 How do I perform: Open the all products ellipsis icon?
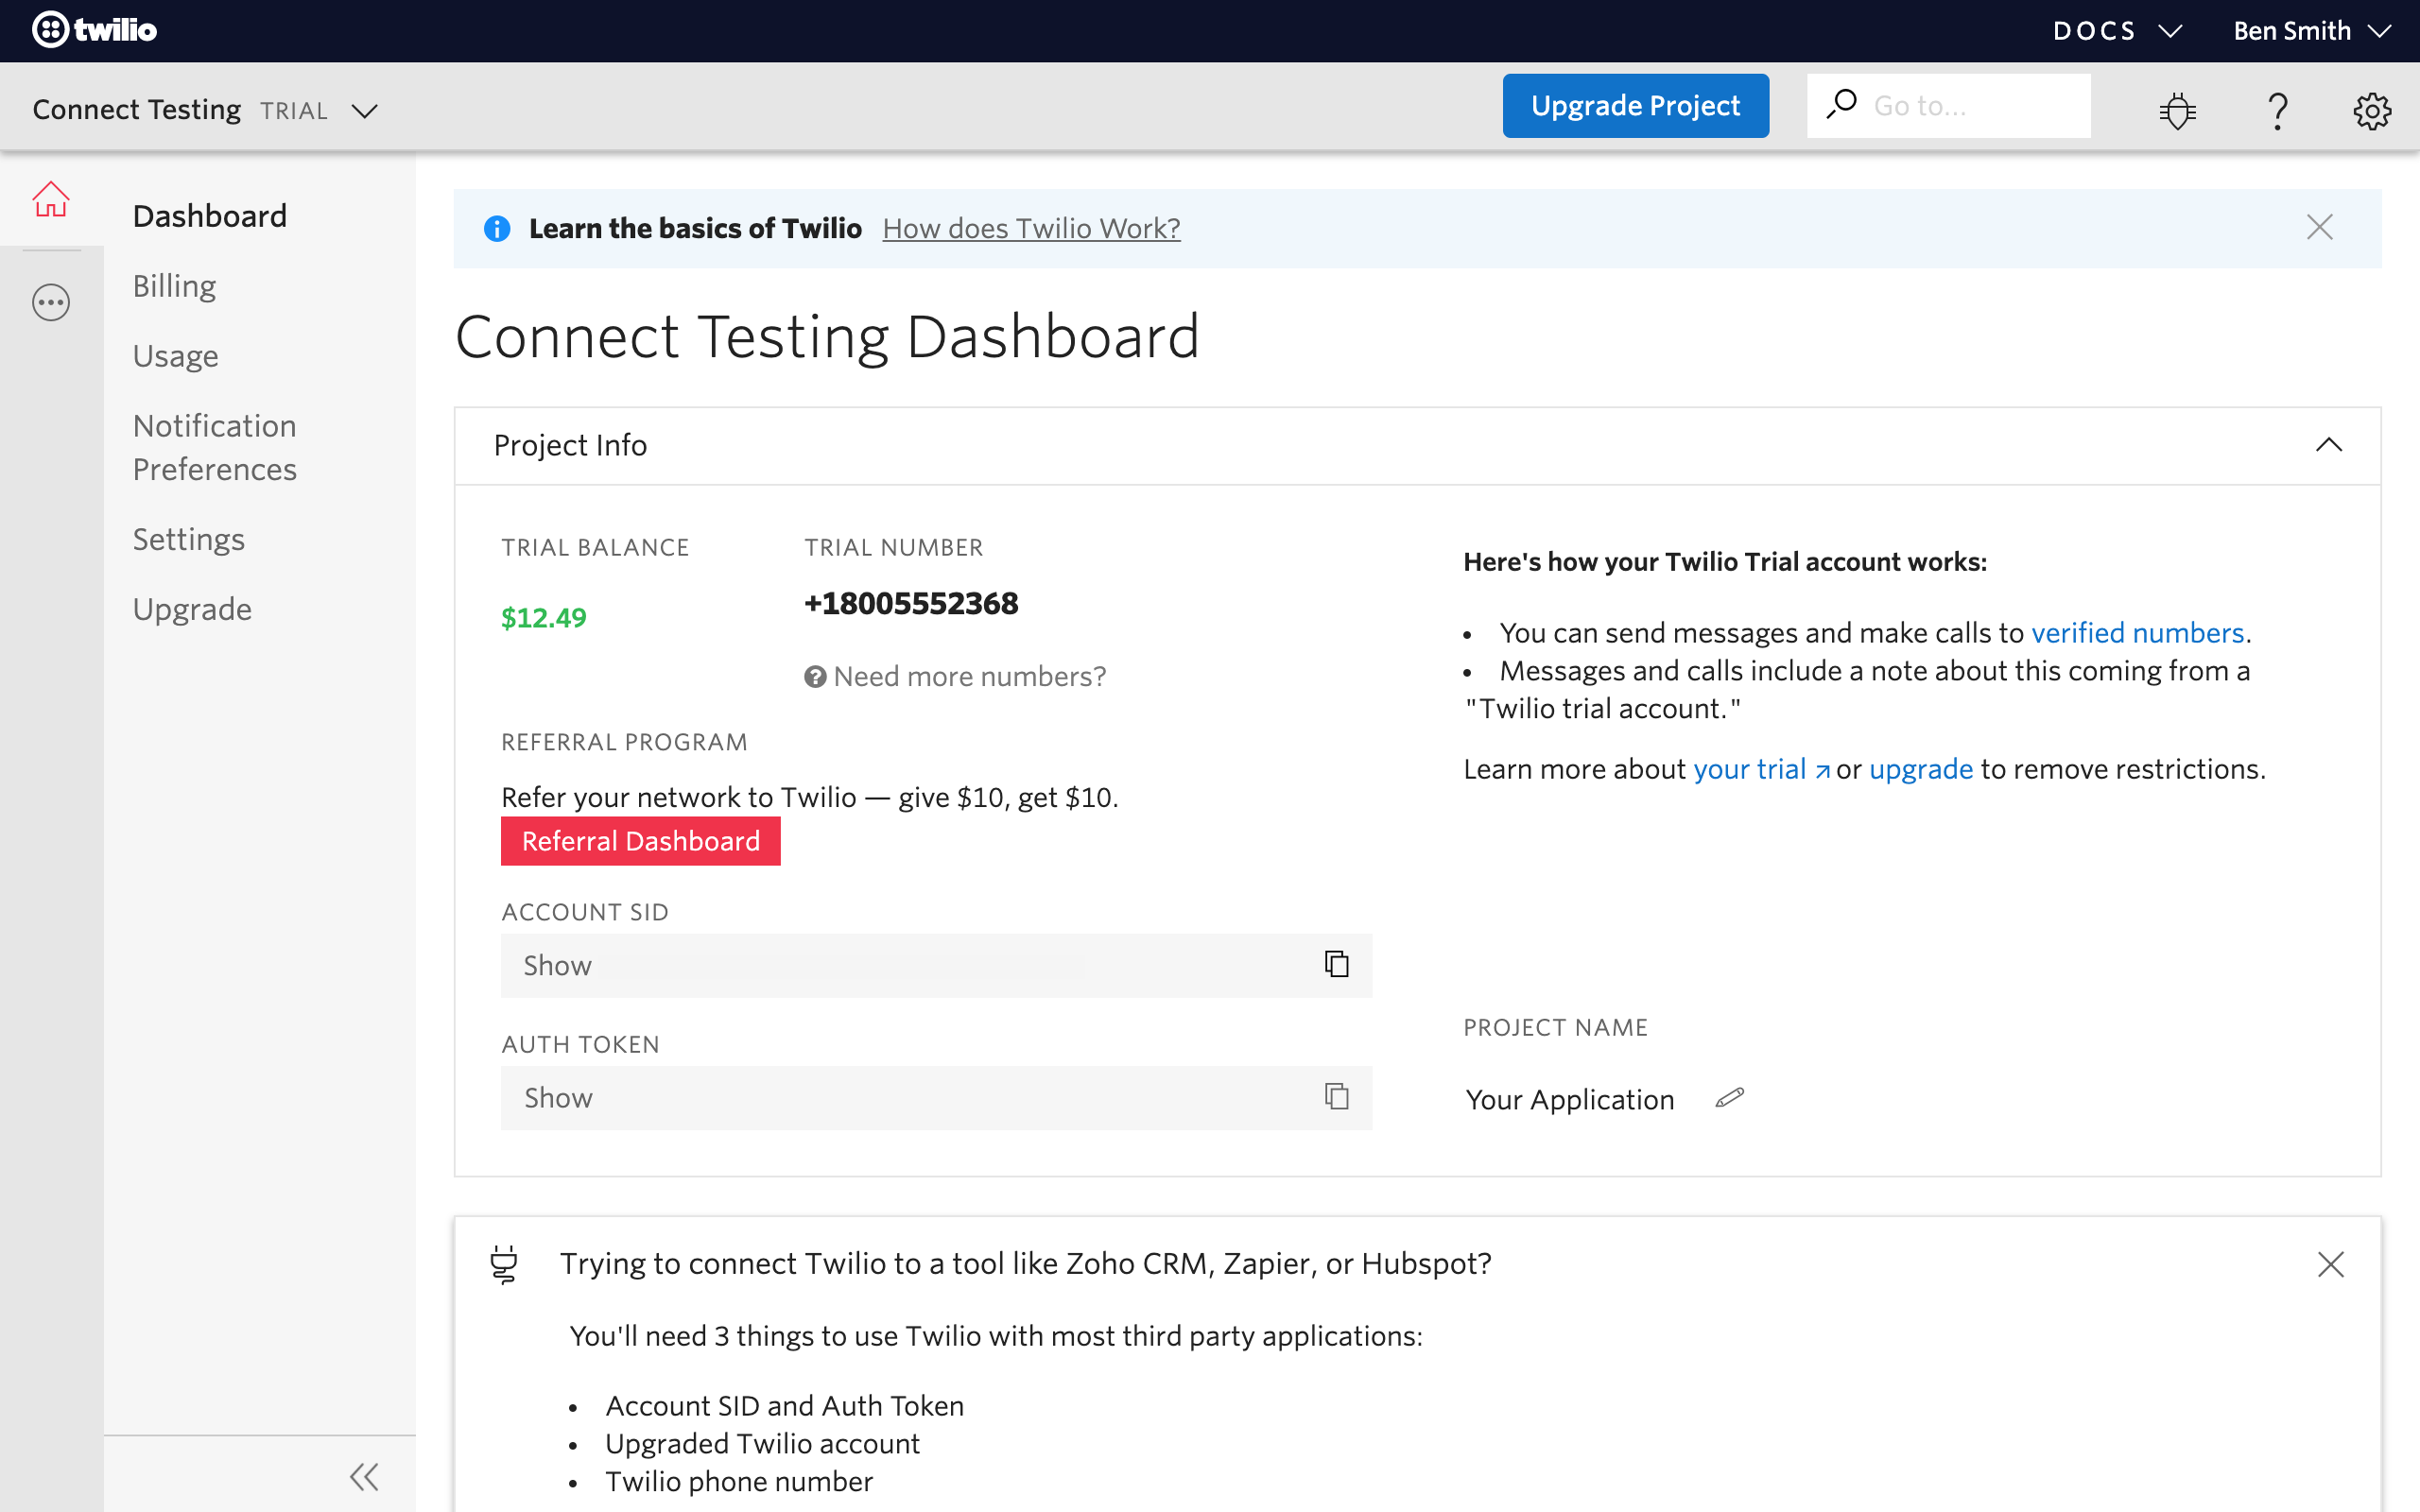pos(51,302)
